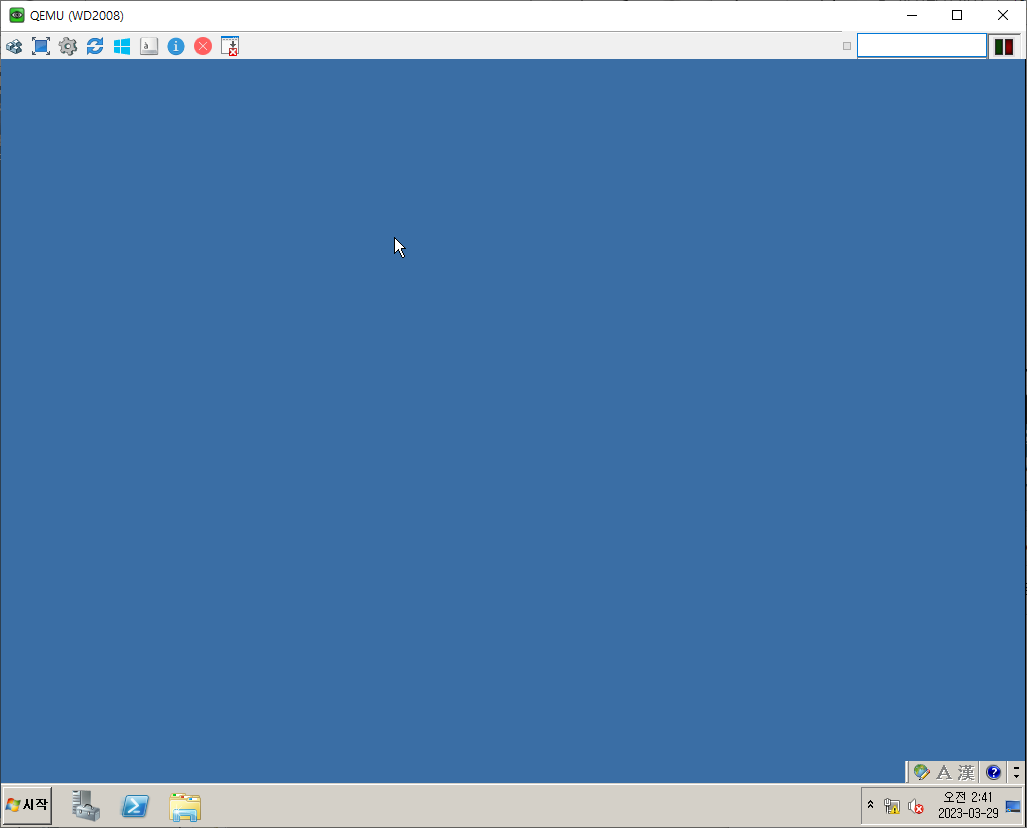This screenshot has height=828, width=1027.
Task: Toggle the small checkbox beside the toolbar input
Action: (x=847, y=47)
